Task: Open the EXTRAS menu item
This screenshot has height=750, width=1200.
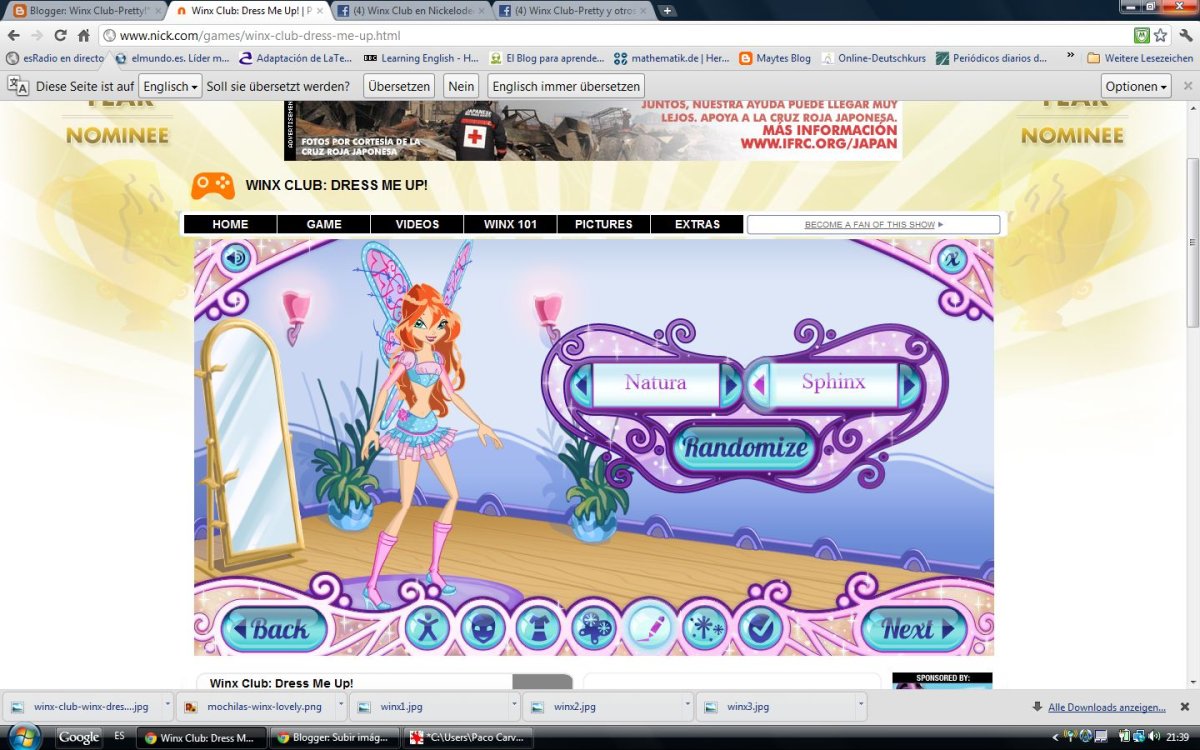Action: pos(697,224)
